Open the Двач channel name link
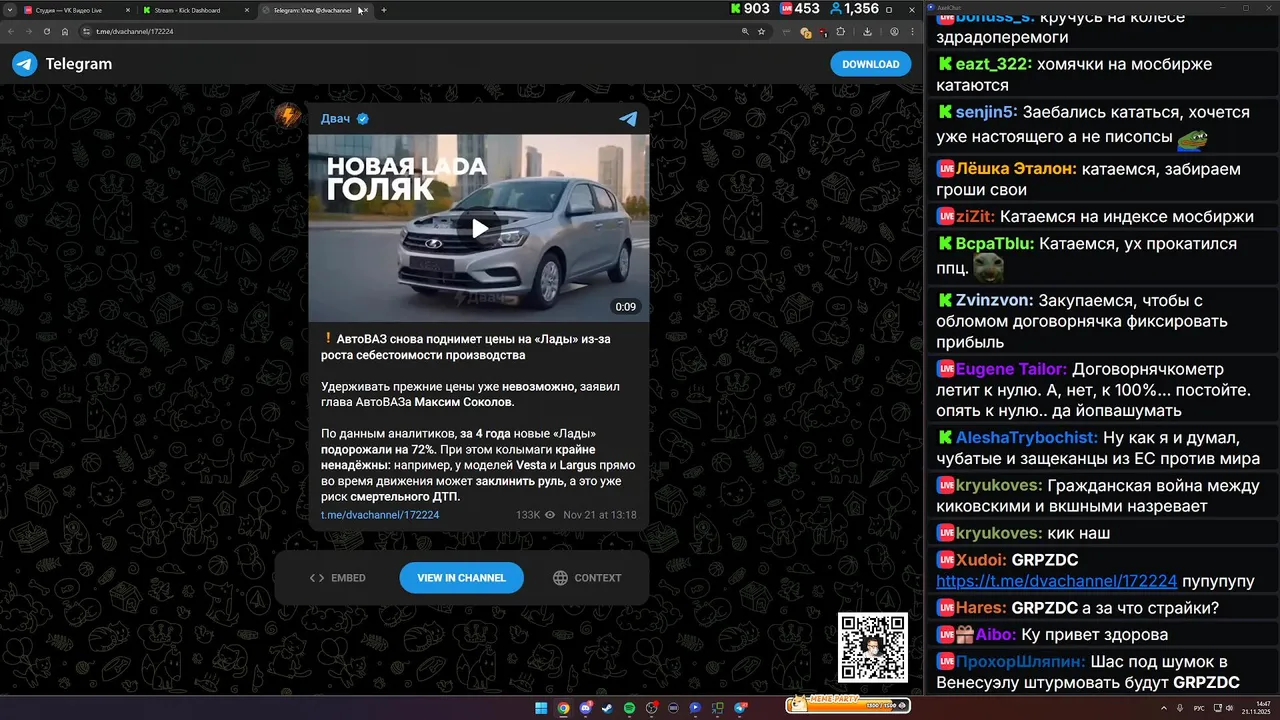The image size is (1280, 720). 335,119
